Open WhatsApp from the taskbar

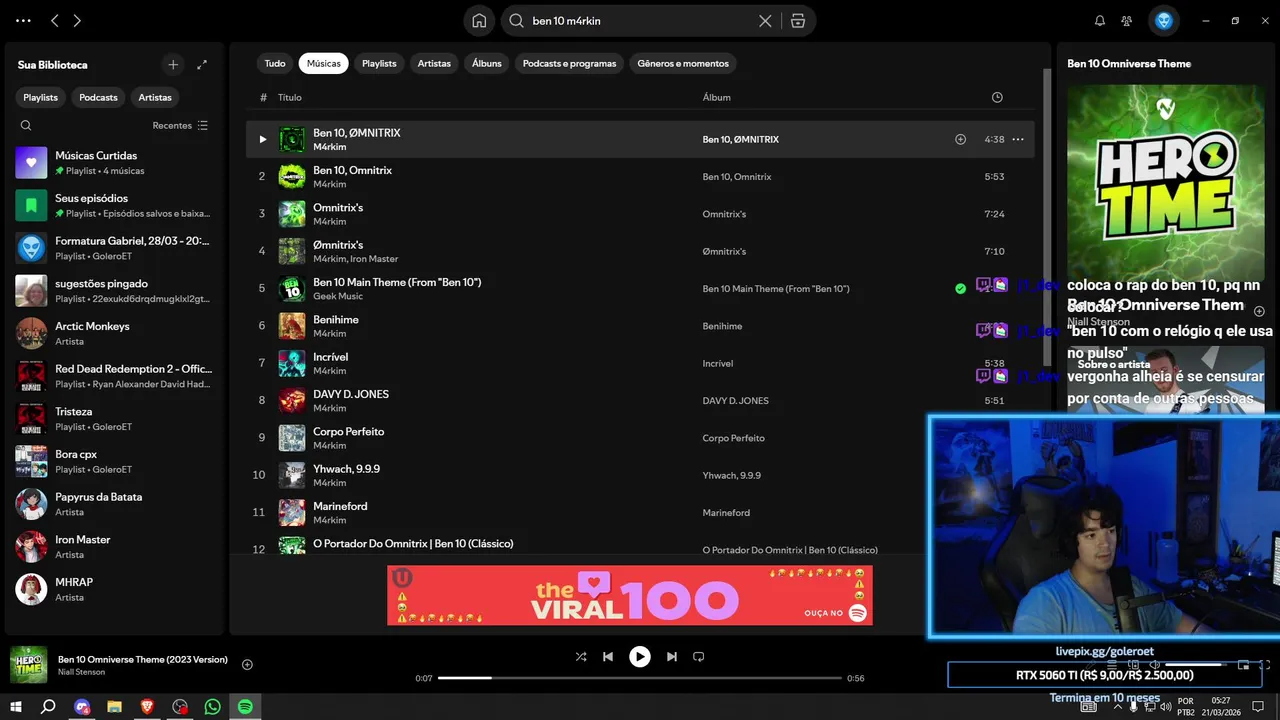pos(212,706)
